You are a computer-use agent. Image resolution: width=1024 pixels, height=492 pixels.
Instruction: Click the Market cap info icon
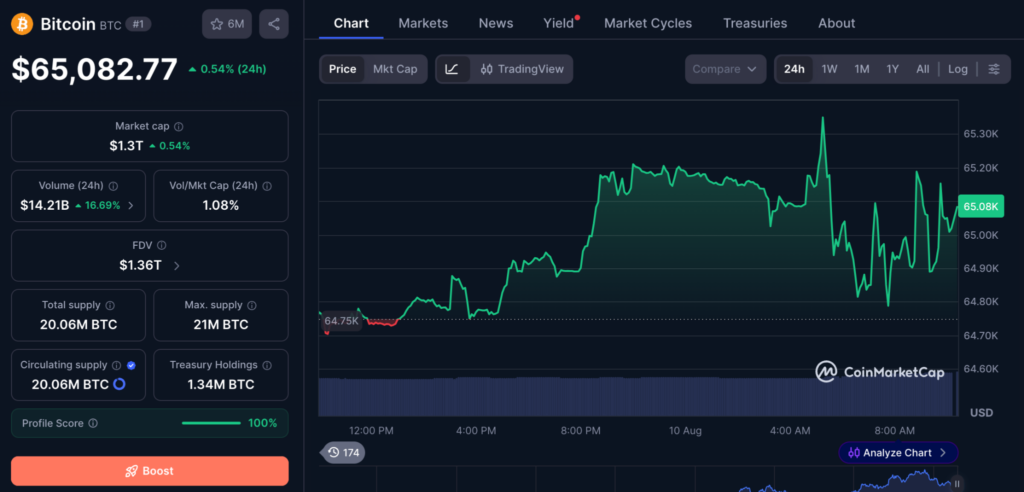pyautogui.click(x=179, y=126)
